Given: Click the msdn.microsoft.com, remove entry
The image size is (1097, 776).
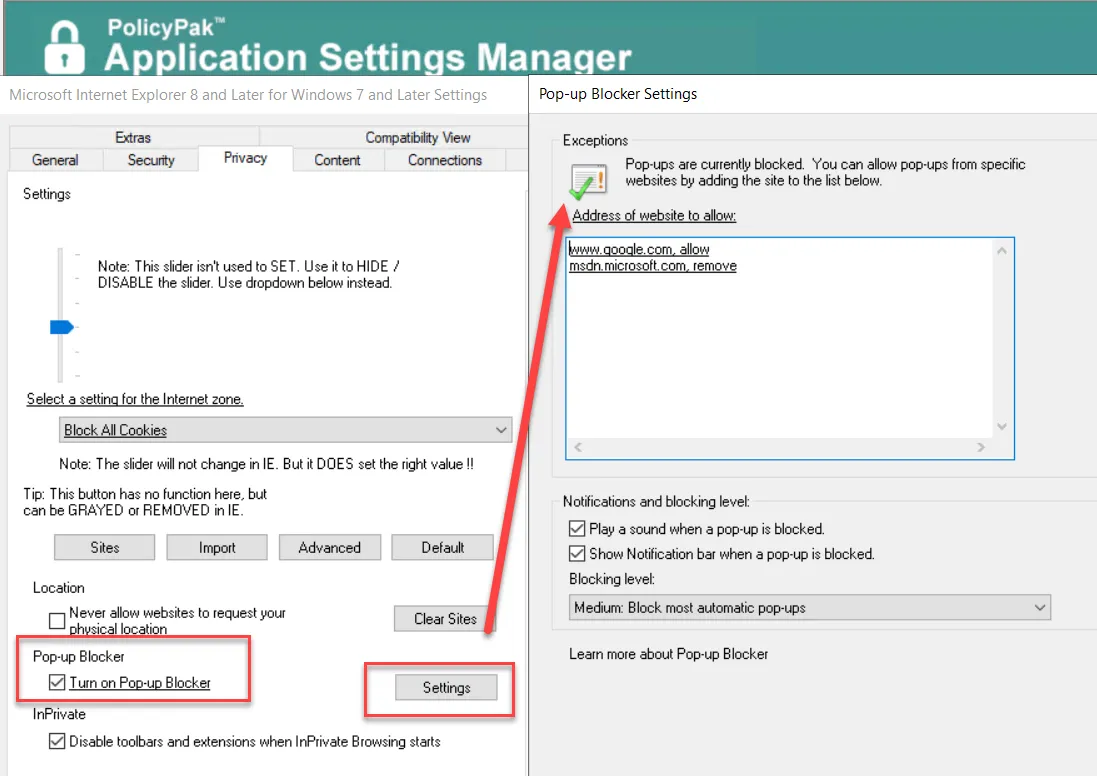Looking at the screenshot, I should coord(653,266).
